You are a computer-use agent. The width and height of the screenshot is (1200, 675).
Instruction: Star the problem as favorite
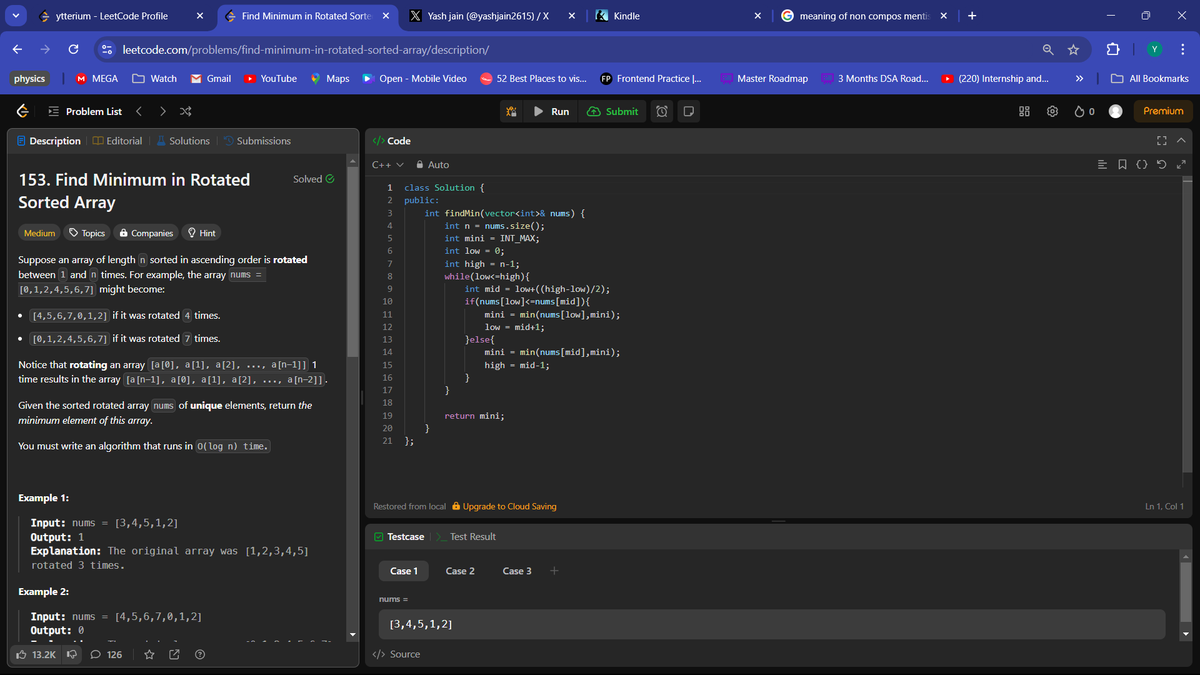tap(149, 654)
